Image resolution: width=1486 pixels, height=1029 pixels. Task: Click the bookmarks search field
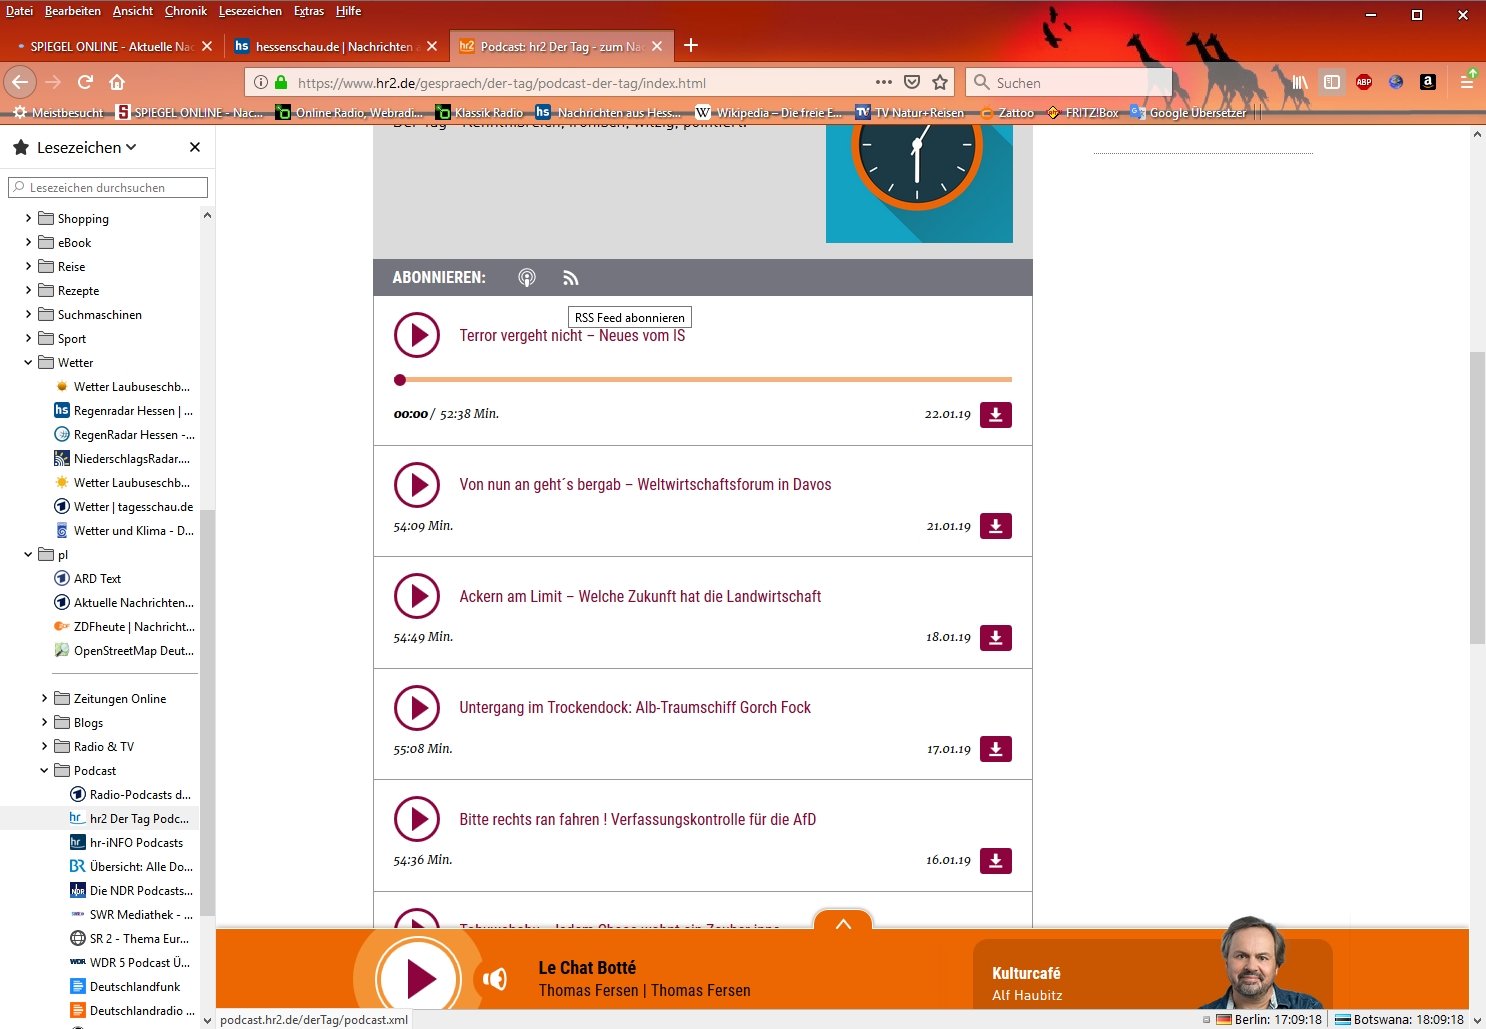tap(108, 187)
